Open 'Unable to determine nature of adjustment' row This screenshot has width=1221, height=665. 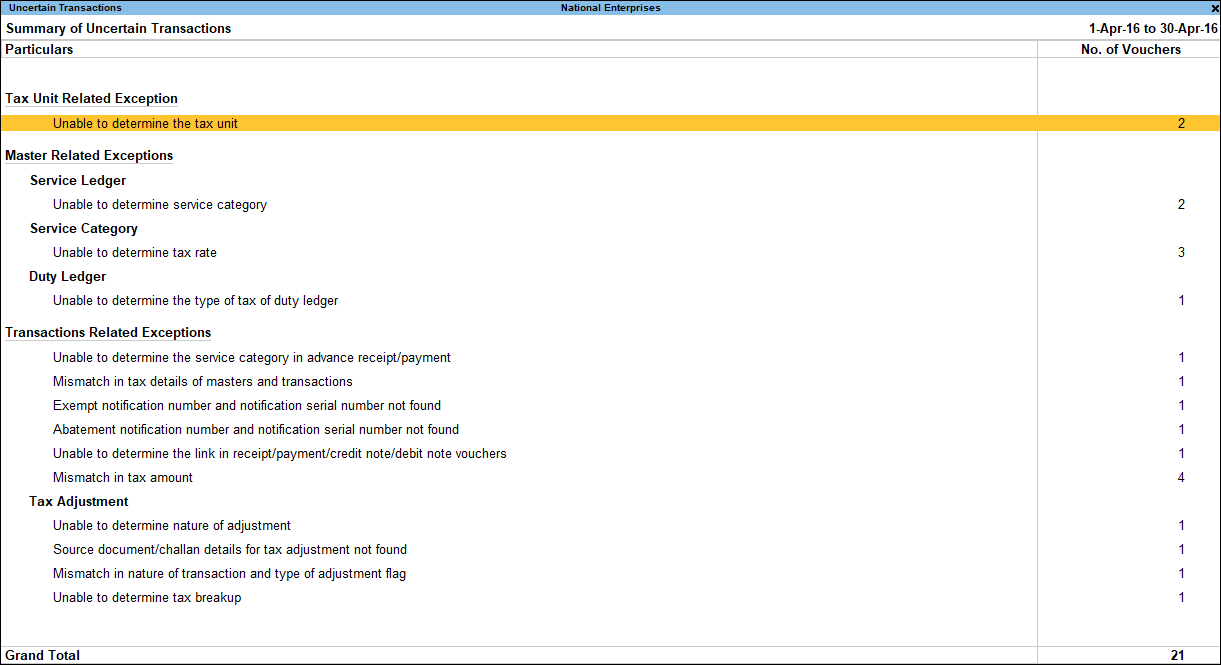coord(610,526)
